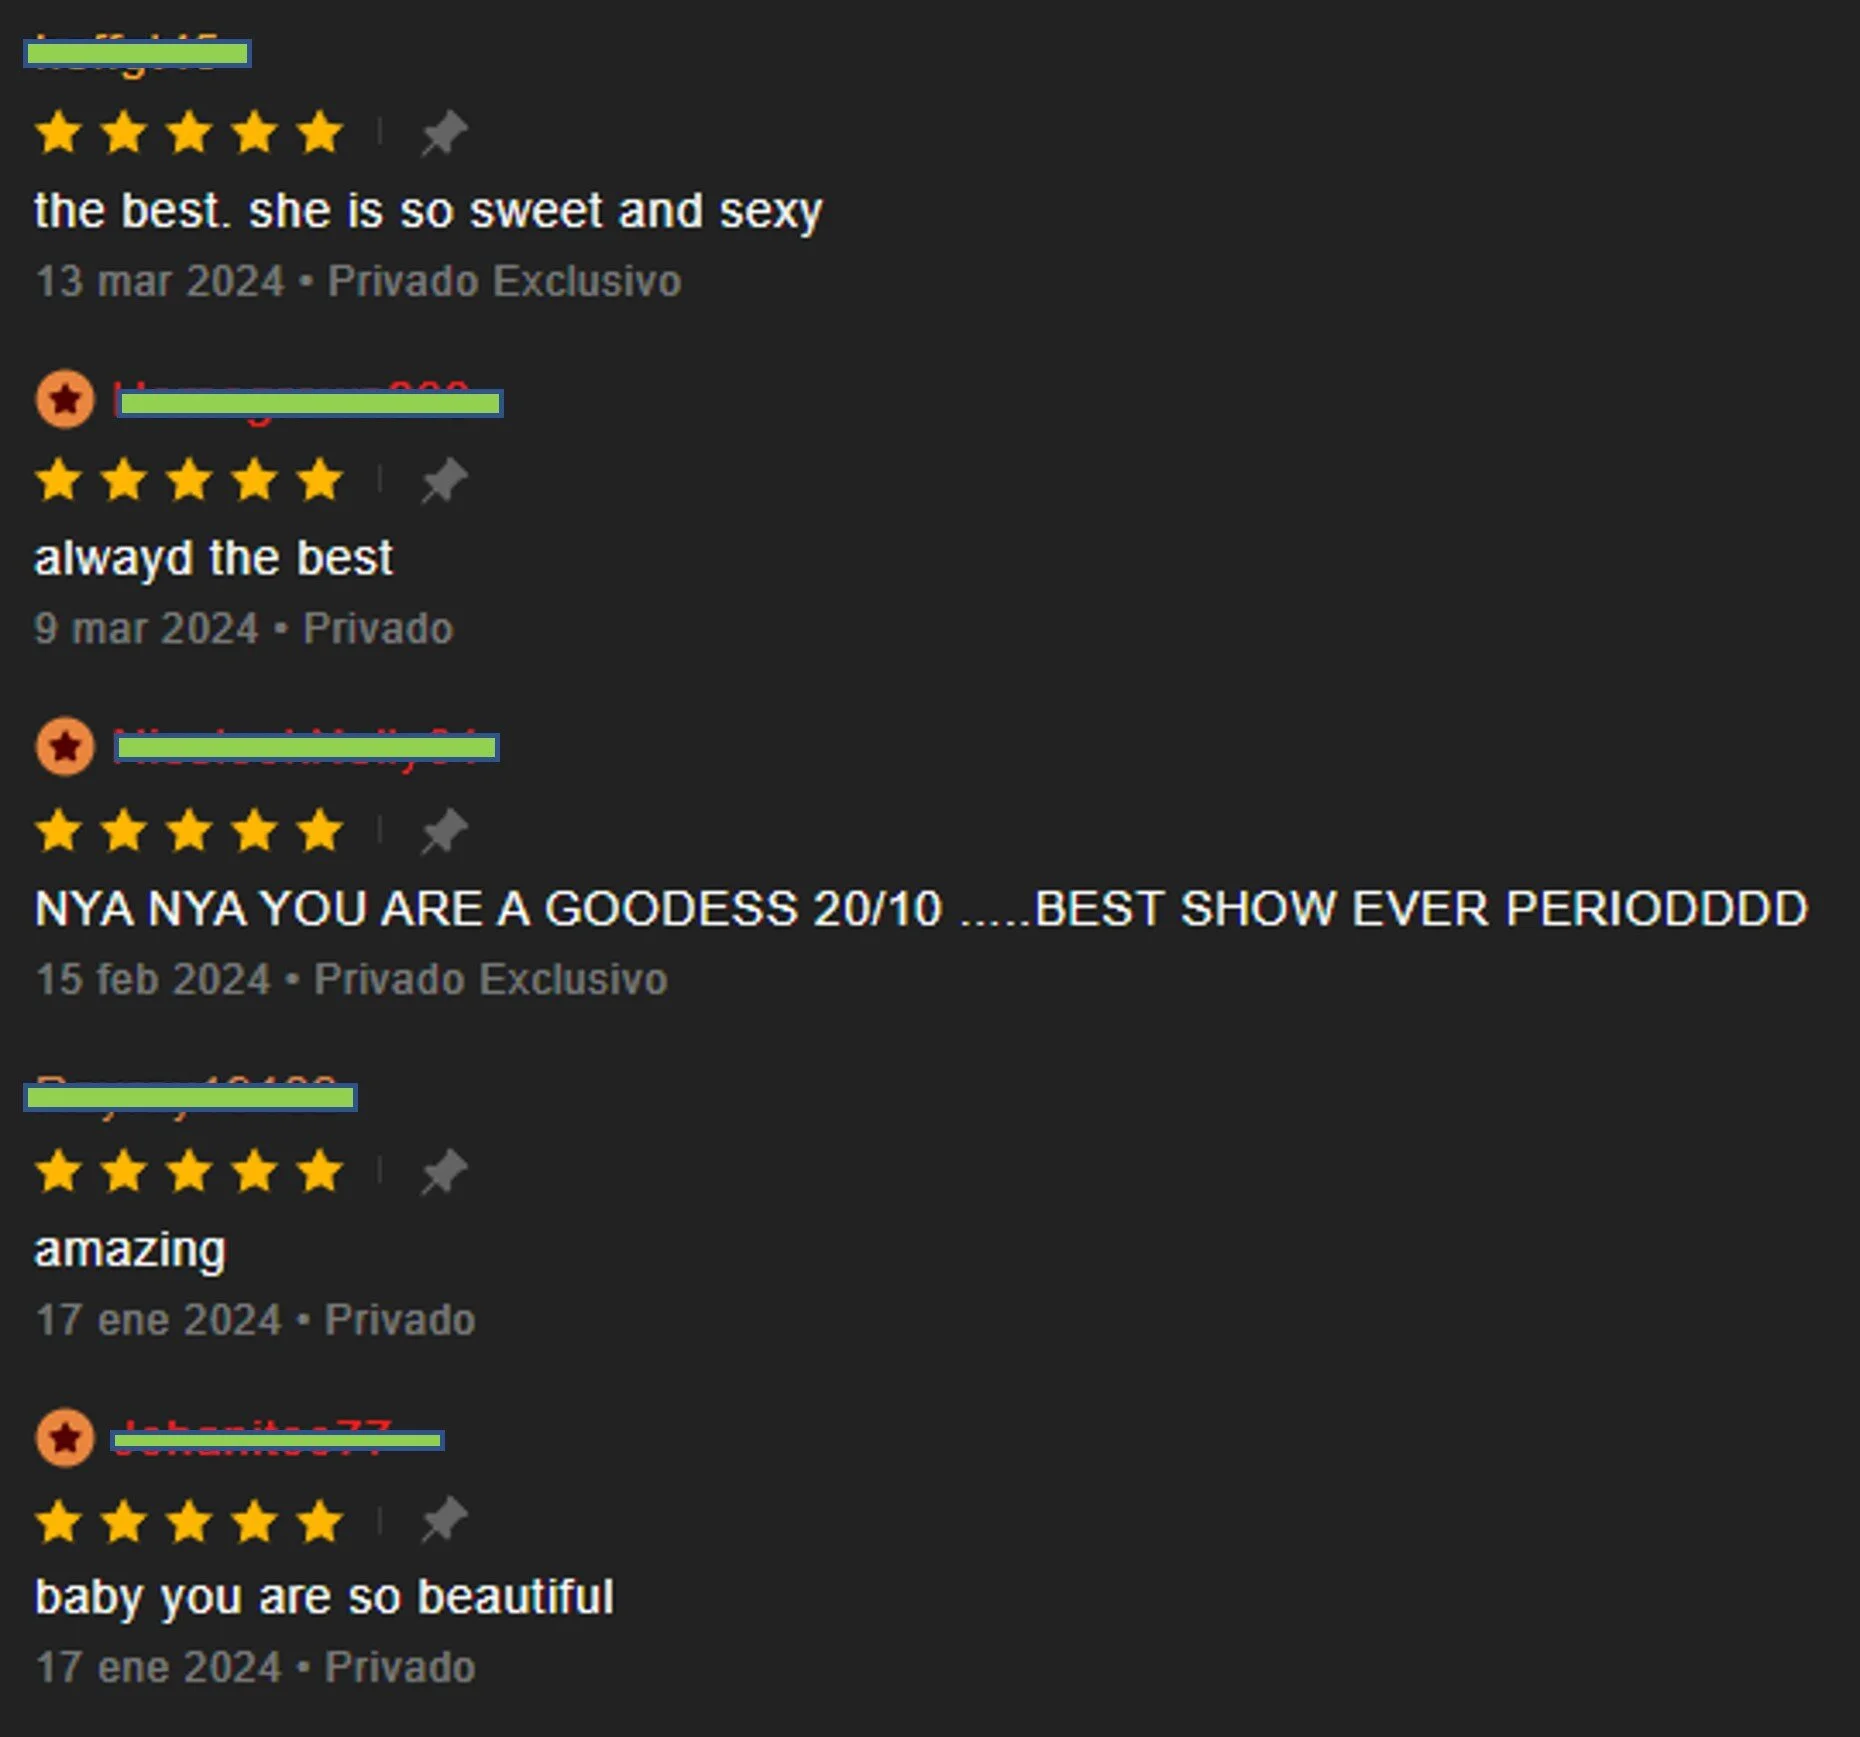Click the star rating above "alwayd the best"
1860x1737 pixels.
[189, 480]
